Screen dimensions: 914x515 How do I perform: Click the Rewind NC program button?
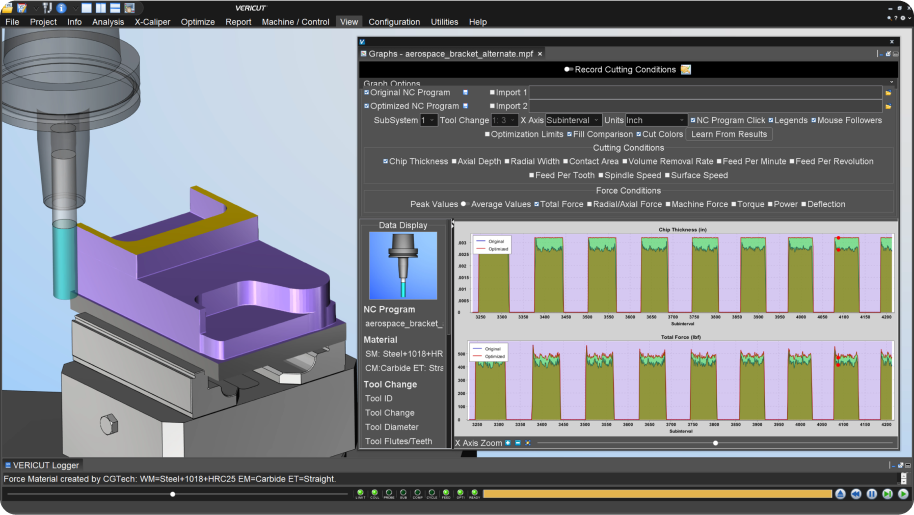click(856, 494)
